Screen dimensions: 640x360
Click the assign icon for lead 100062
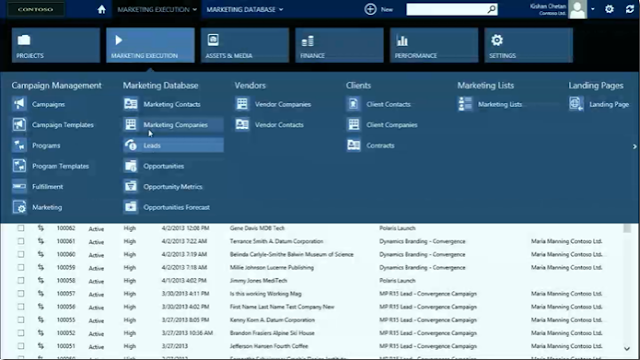[41, 228]
